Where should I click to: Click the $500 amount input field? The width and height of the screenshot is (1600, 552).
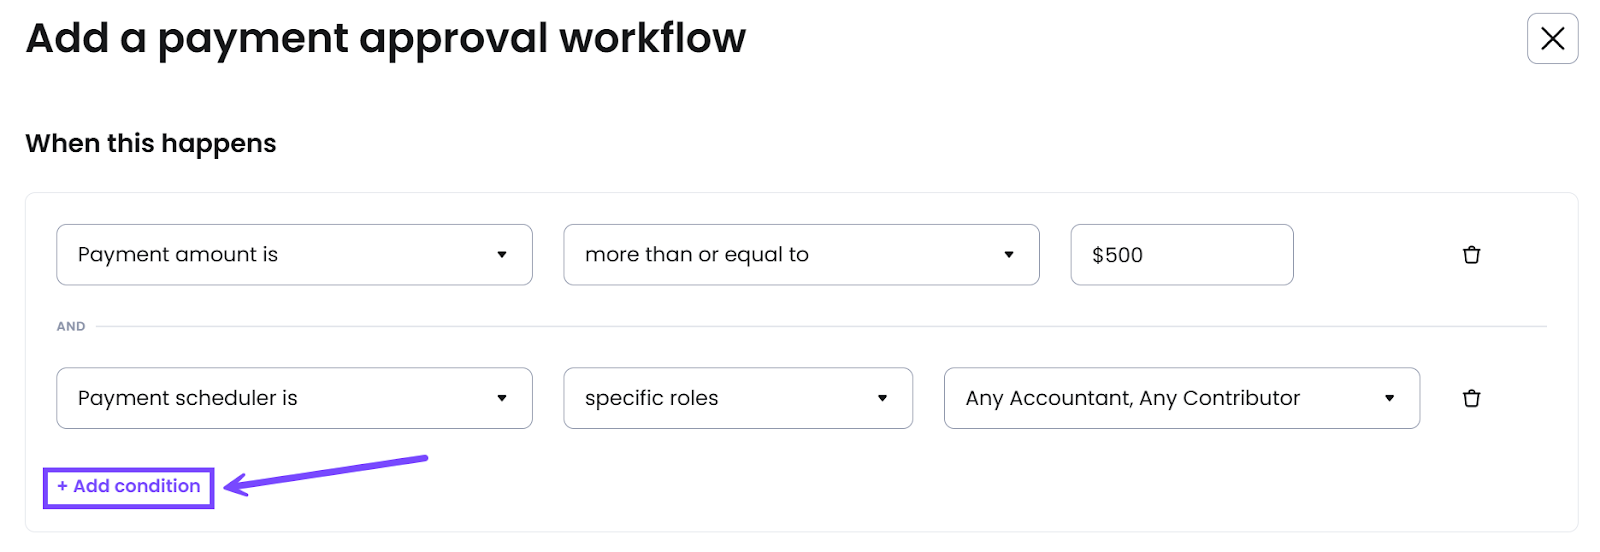(x=1181, y=255)
